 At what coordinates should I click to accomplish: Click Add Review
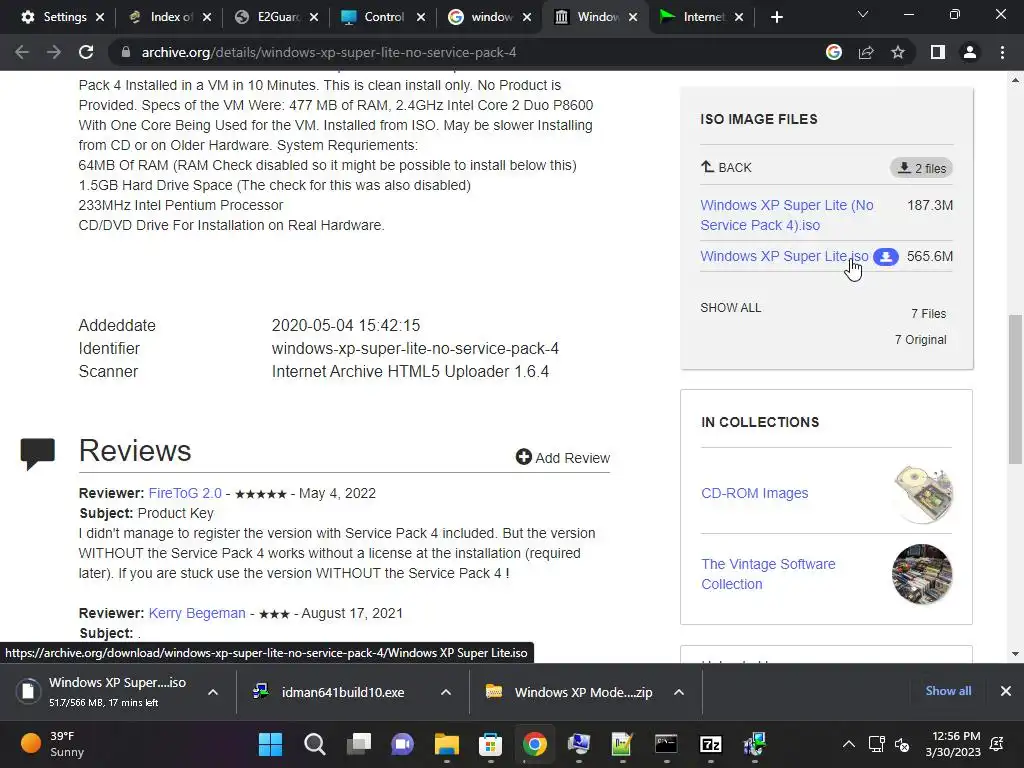coord(562,457)
